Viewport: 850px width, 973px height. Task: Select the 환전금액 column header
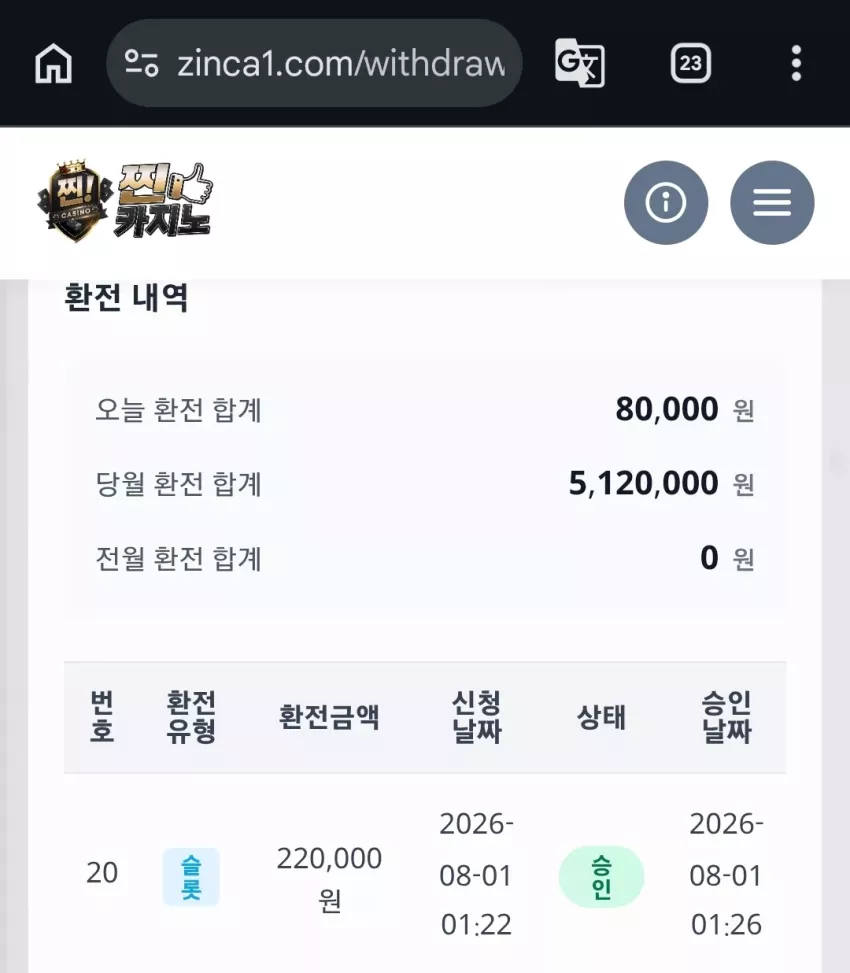point(329,717)
